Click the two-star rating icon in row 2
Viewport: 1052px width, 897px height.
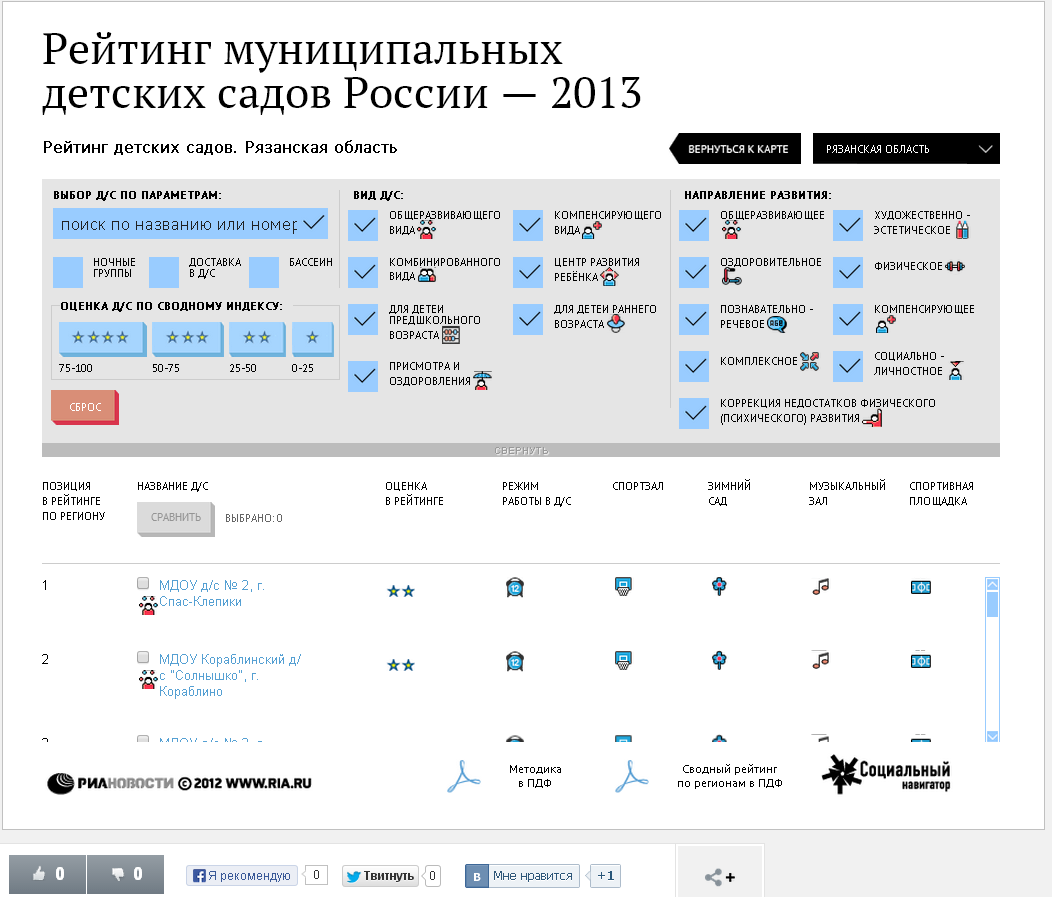tap(401, 665)
